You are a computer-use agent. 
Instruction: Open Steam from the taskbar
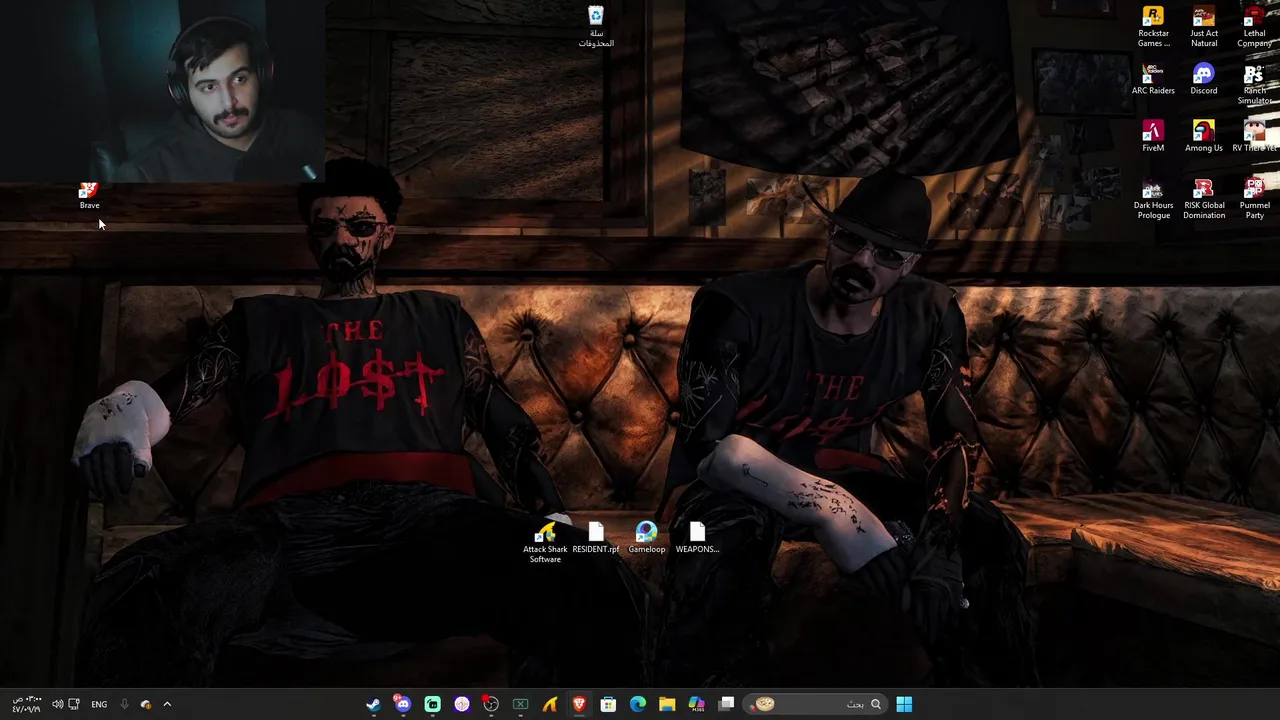click(373, 704)
